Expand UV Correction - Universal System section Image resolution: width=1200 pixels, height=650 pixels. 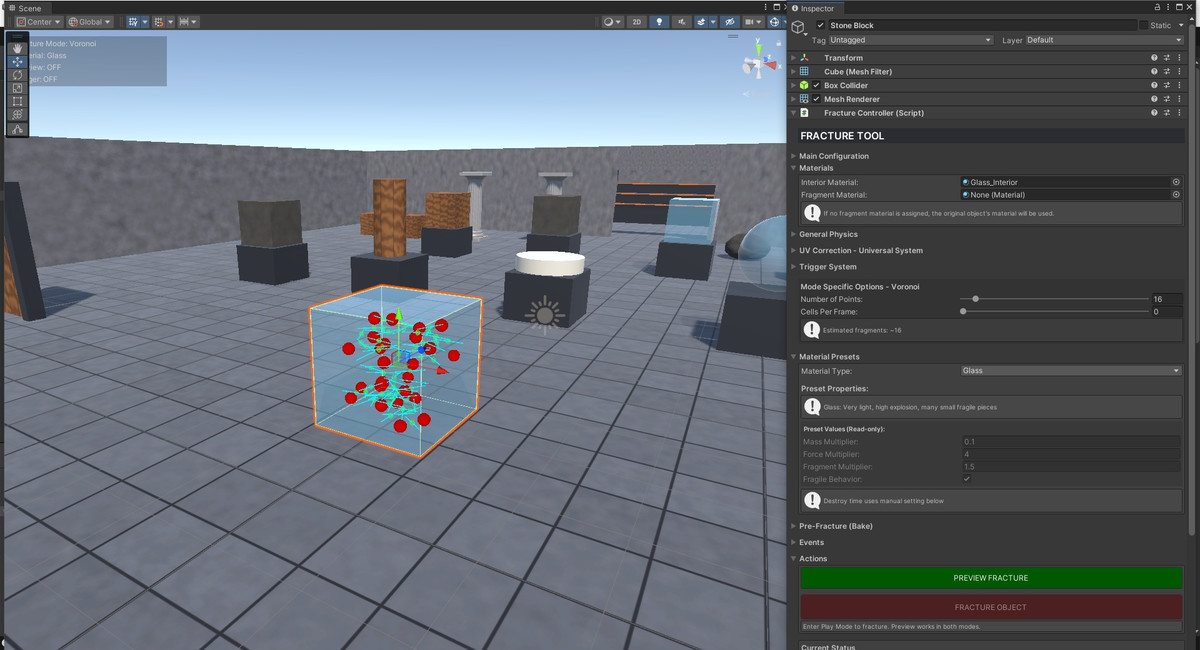pyautogui.click(x=795, y=250)
